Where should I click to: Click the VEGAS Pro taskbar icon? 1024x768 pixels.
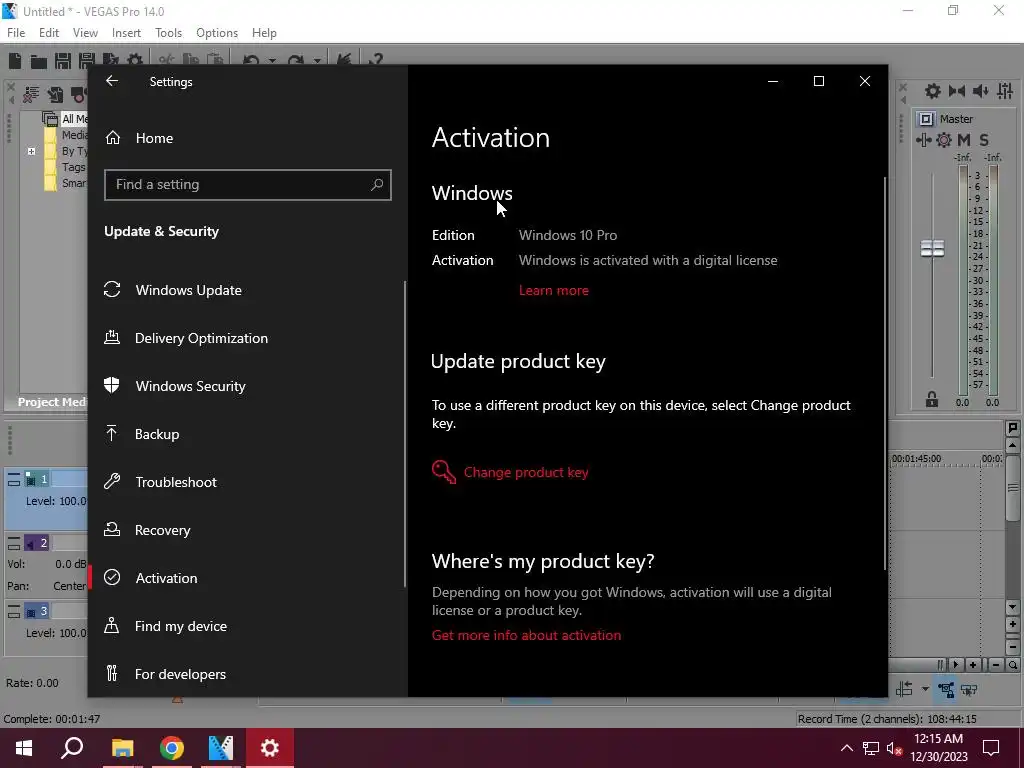[x=221, y=748]
